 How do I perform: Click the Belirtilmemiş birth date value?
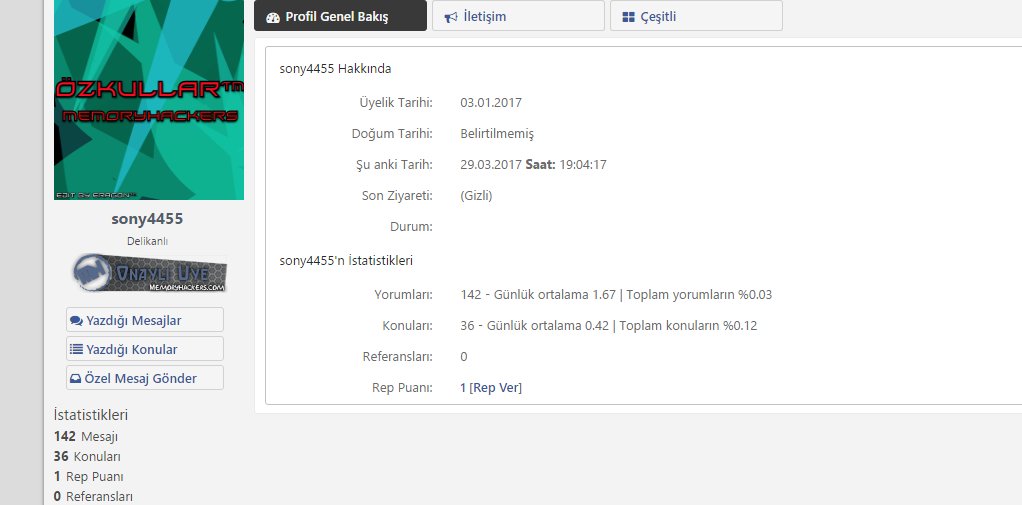(497, 134)
